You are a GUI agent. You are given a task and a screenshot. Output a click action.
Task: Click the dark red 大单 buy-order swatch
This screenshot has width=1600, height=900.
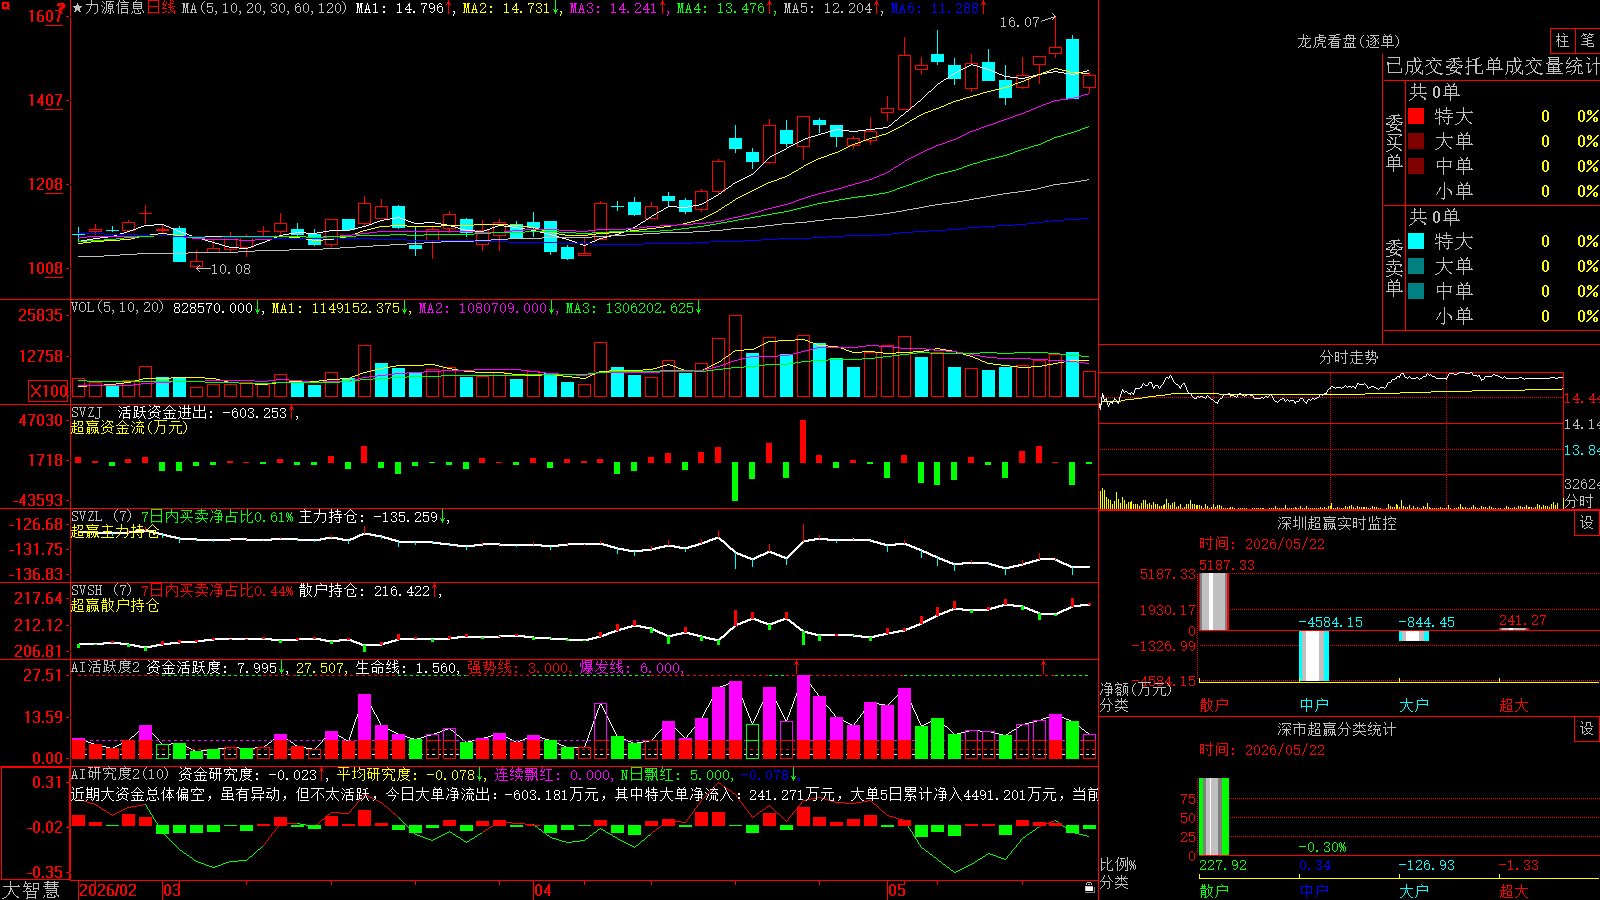tap(1416, 141)
